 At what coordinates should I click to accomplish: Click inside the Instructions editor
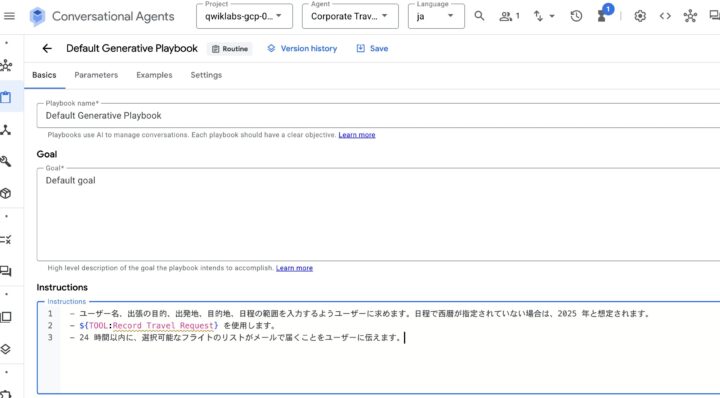(378, 348)
